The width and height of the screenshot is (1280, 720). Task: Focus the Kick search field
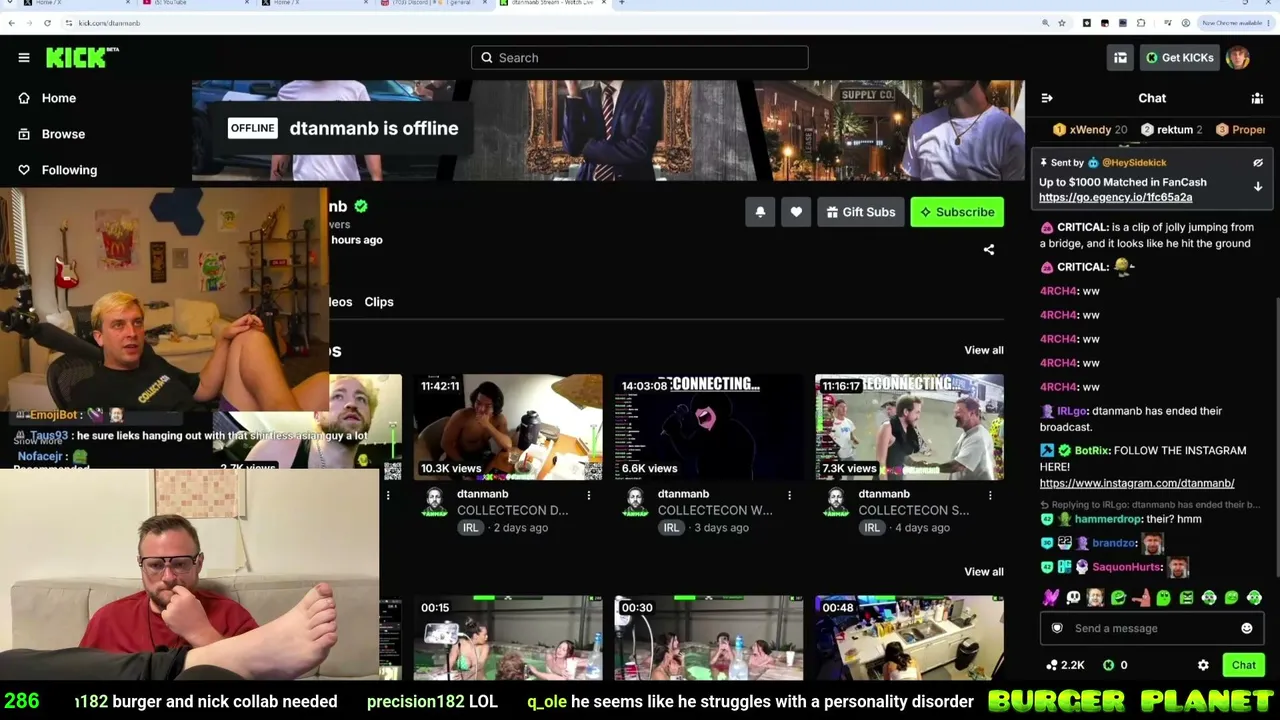pos(640,58)
